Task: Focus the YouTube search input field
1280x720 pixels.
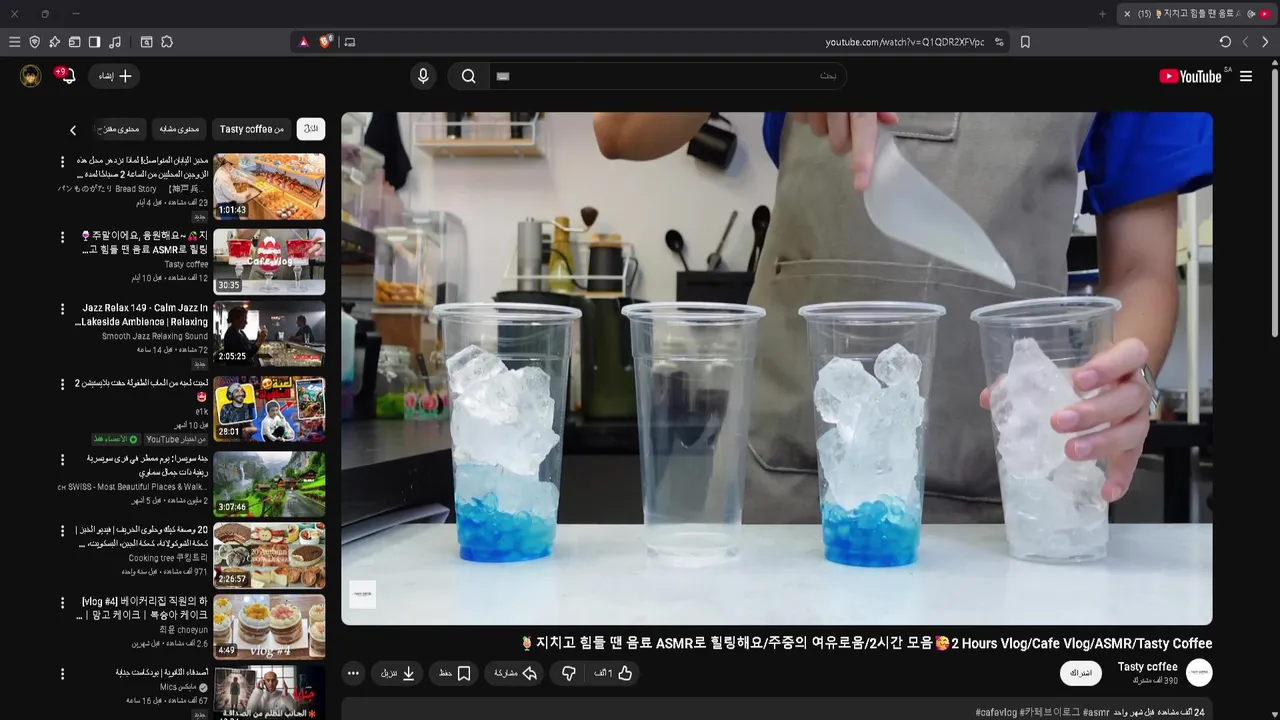Action: click(x=668, y=76)
